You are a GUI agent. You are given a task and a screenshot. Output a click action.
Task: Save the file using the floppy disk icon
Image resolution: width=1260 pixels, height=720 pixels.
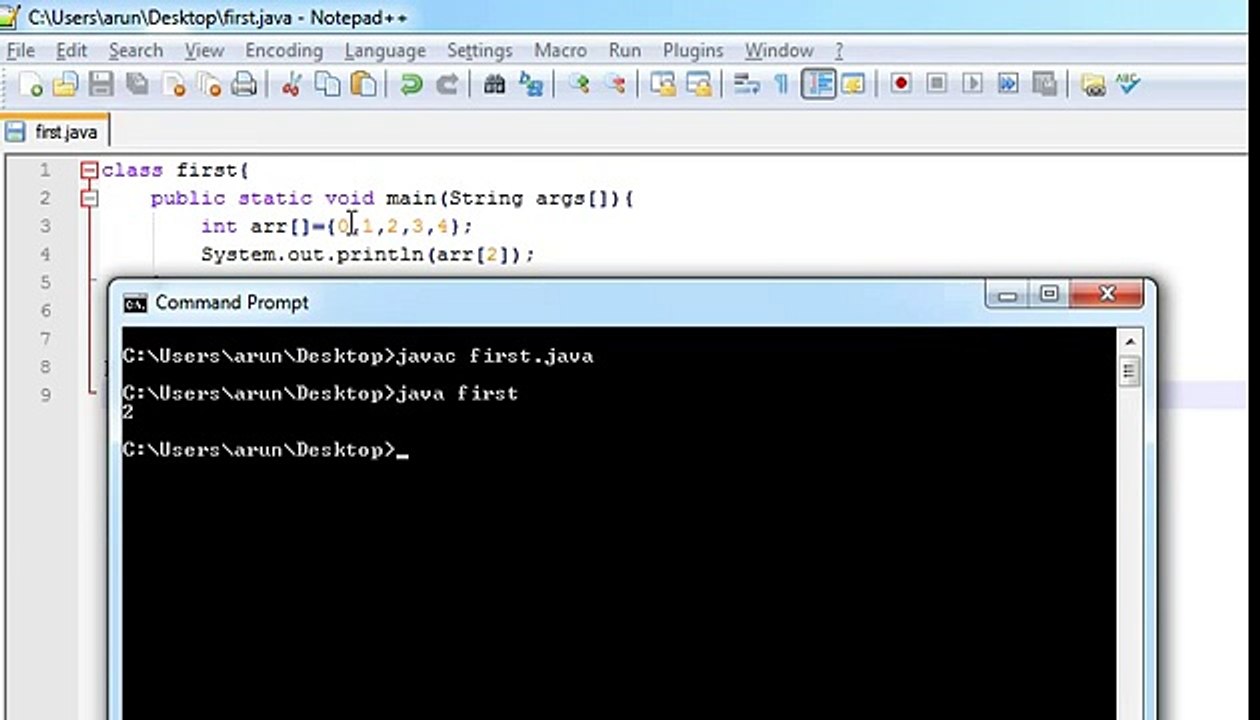[101, 85]
